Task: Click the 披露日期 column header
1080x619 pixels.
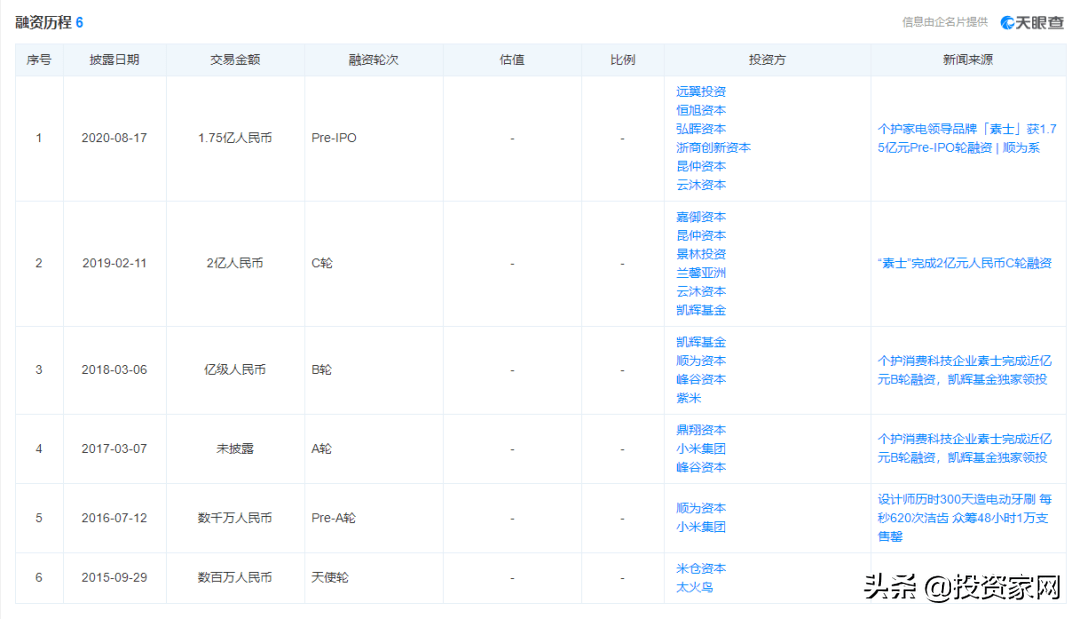Action: (114, 60)
